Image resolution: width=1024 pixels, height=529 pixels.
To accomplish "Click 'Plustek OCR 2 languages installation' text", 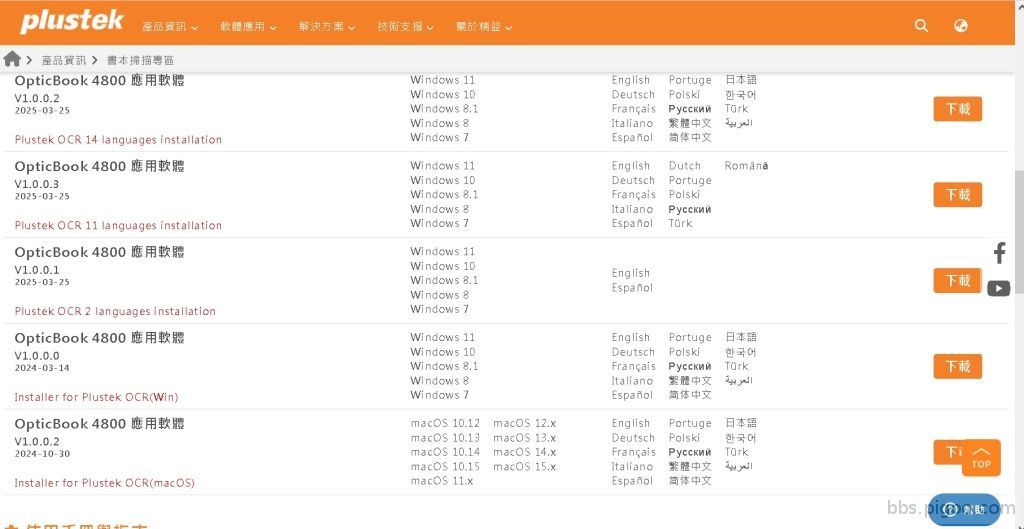I will click(x=115, y=312).
